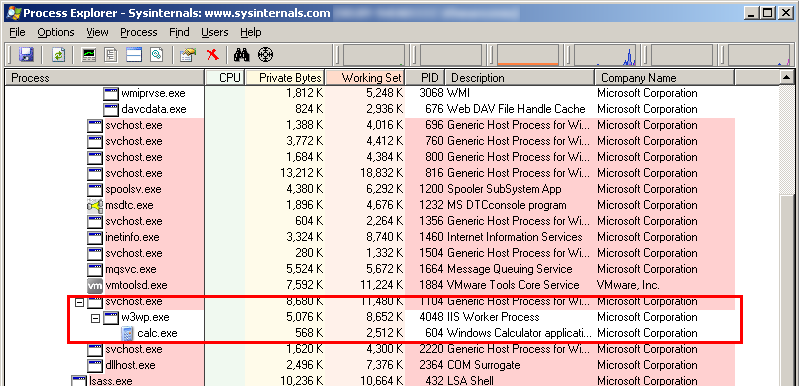The height and width of the screenshot is (386, 799).
Task: Click the vmtoolsd.exe VMware icon
Action: 95,285
